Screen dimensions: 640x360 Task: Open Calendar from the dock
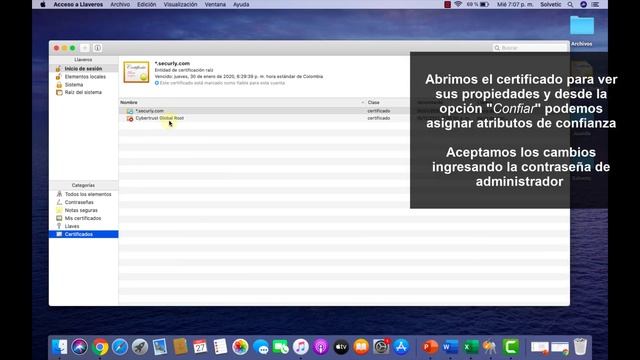point(200,347)
